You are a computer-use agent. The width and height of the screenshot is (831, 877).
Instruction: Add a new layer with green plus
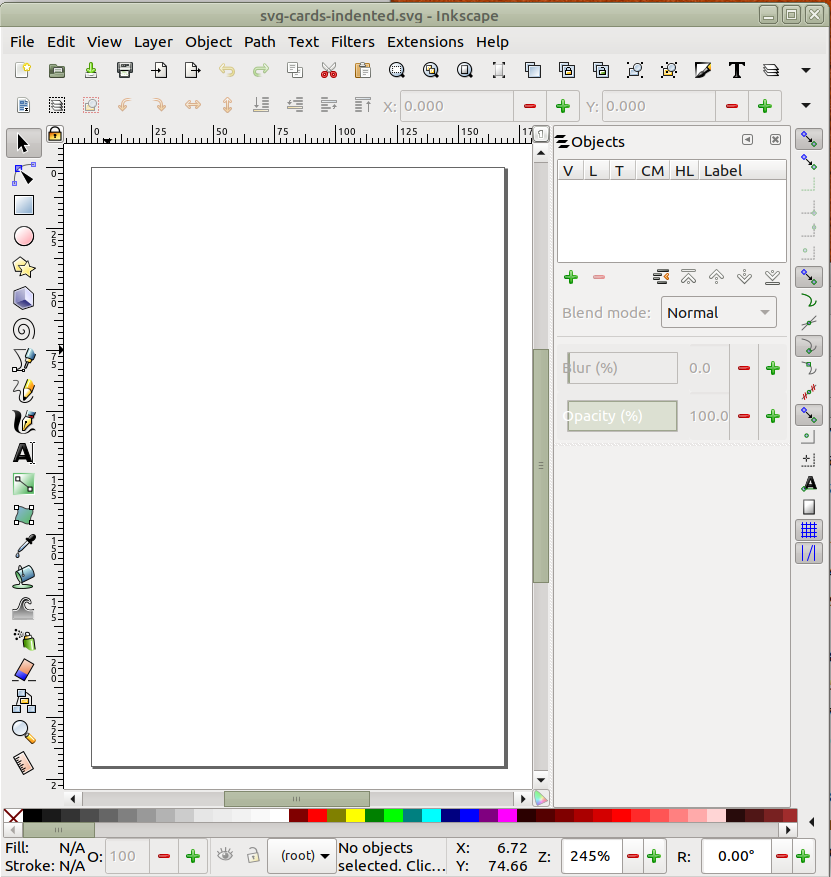[x=571, y=277]
